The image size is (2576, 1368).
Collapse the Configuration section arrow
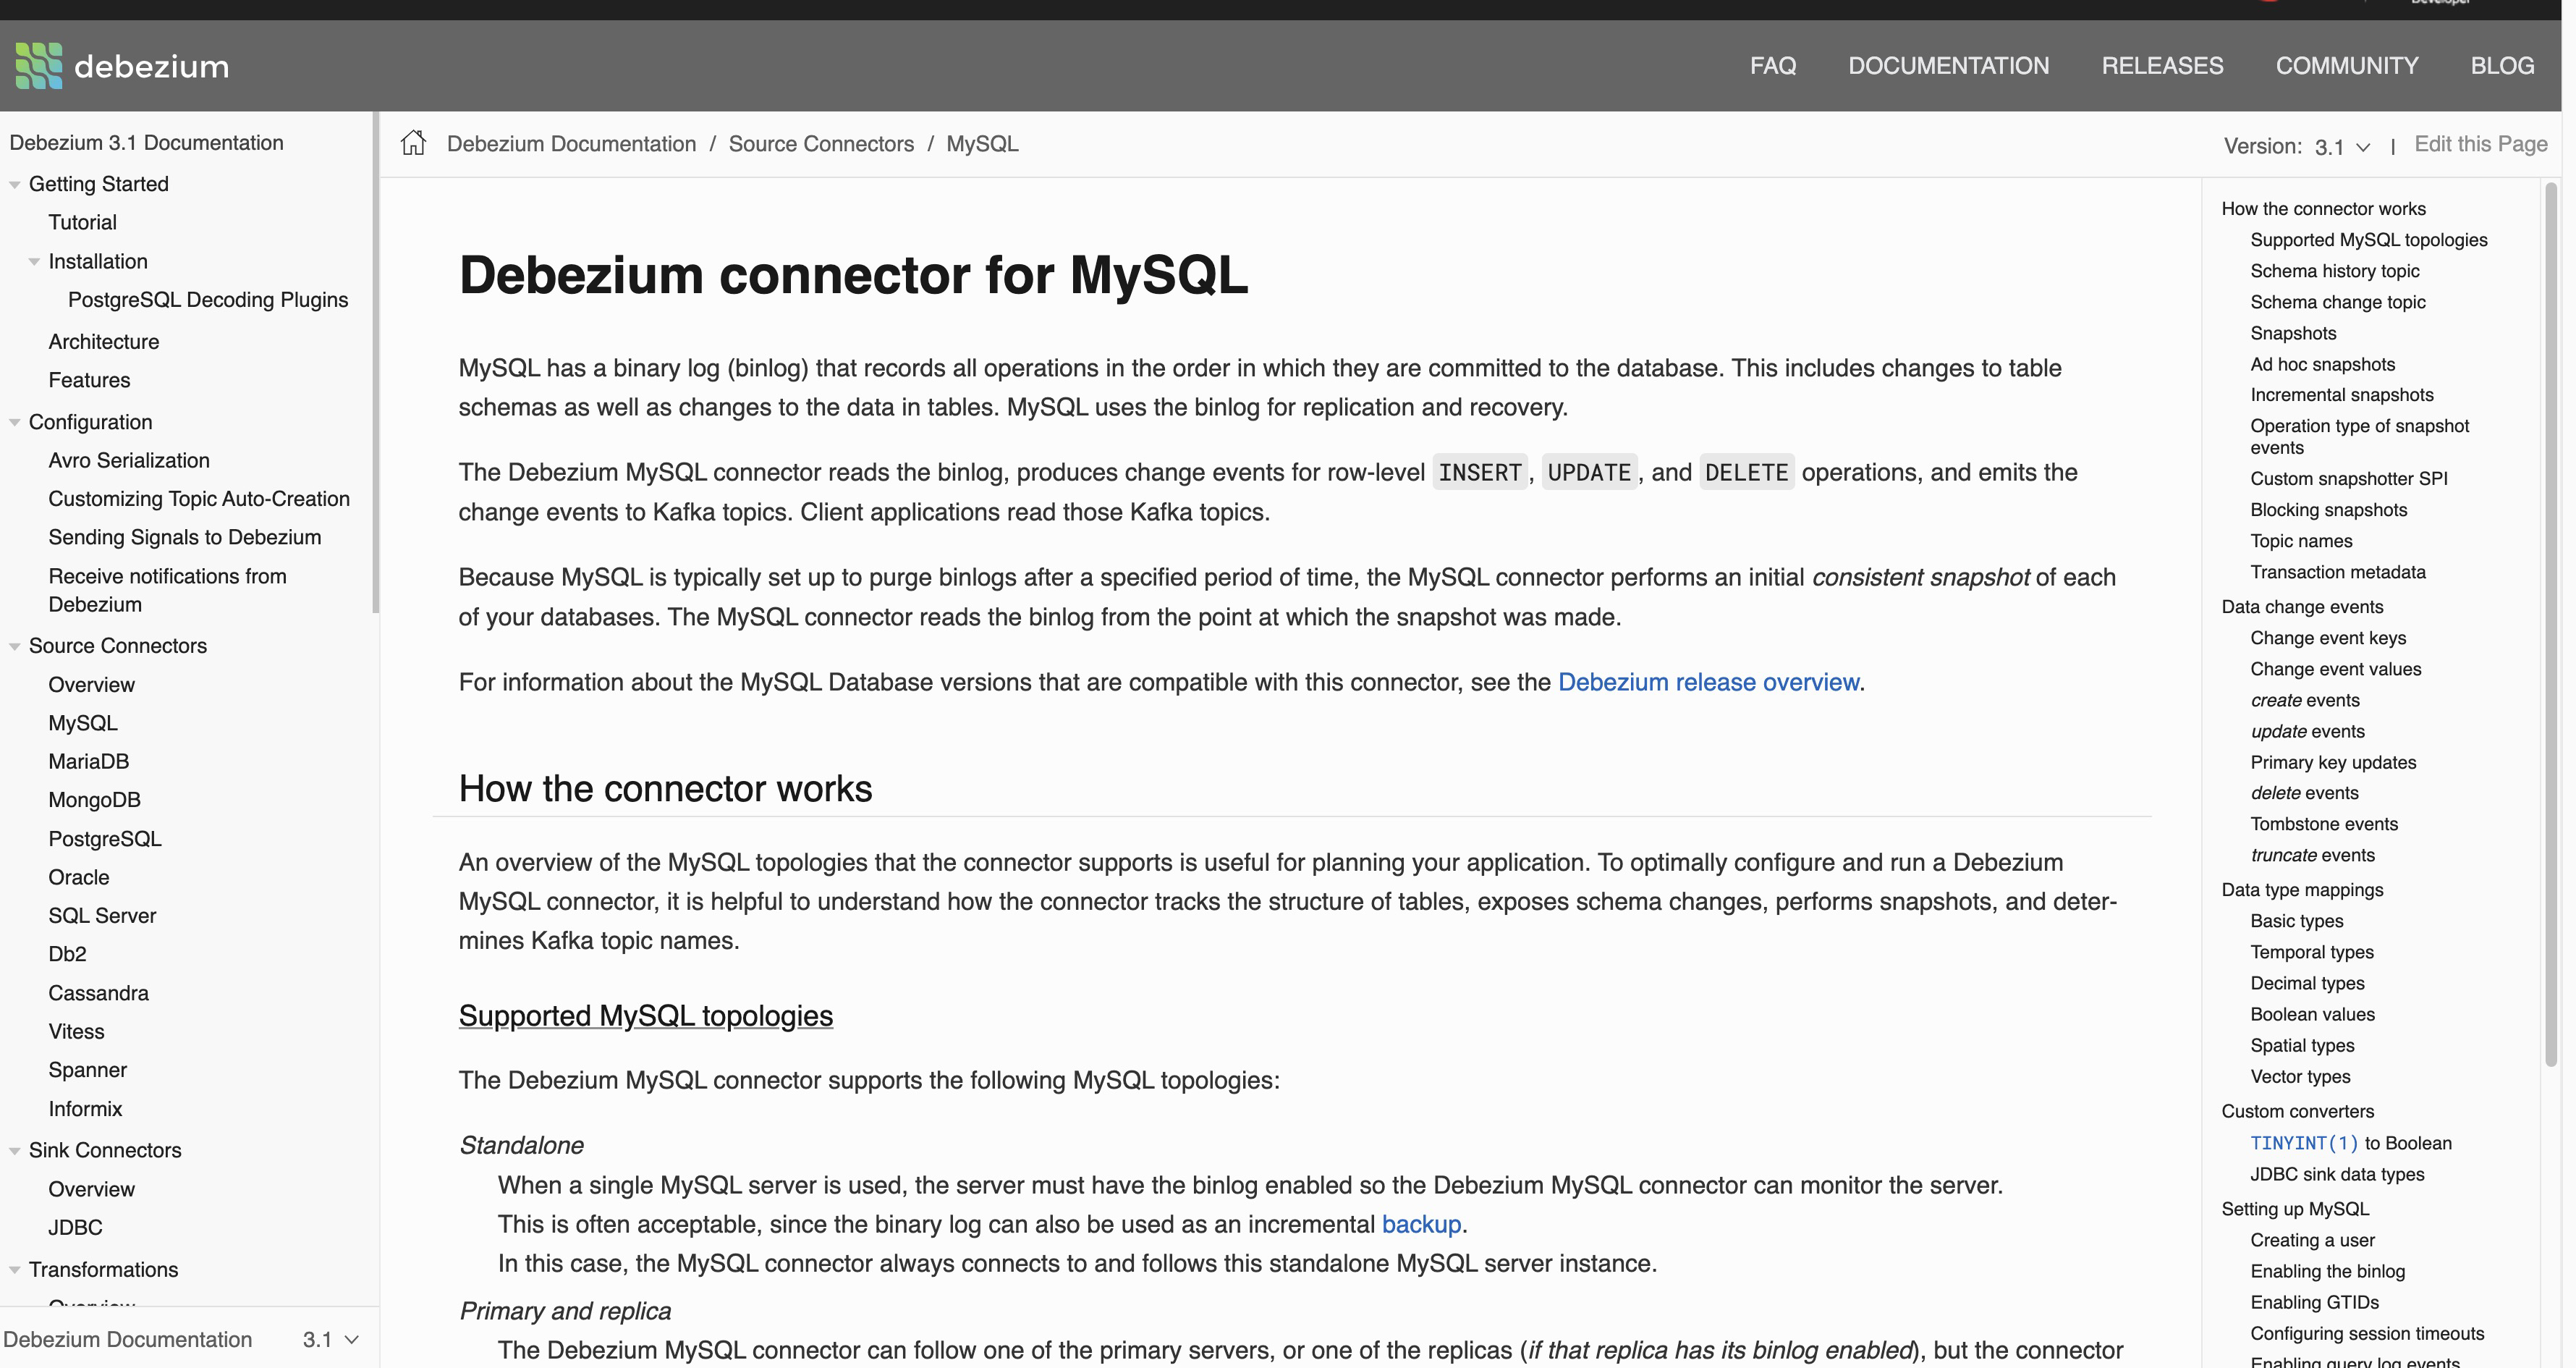point(15,423)
